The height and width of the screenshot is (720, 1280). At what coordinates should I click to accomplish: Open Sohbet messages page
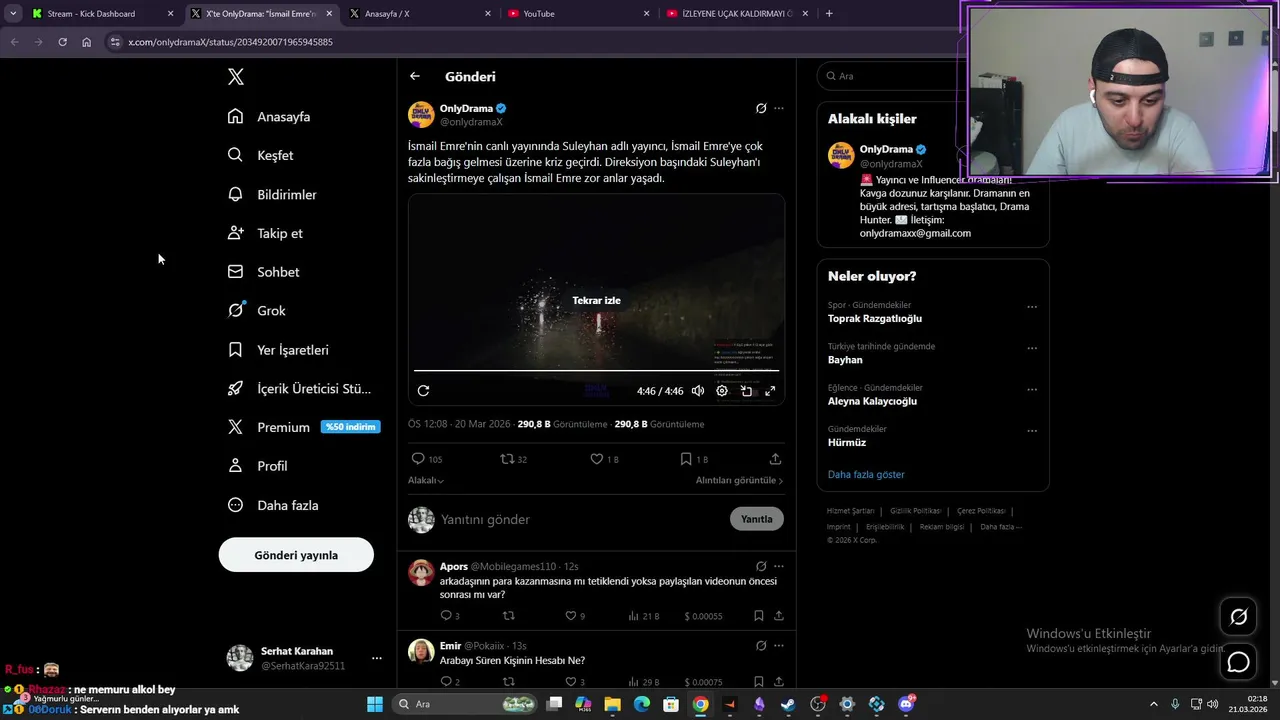click(x=264, y=272)
